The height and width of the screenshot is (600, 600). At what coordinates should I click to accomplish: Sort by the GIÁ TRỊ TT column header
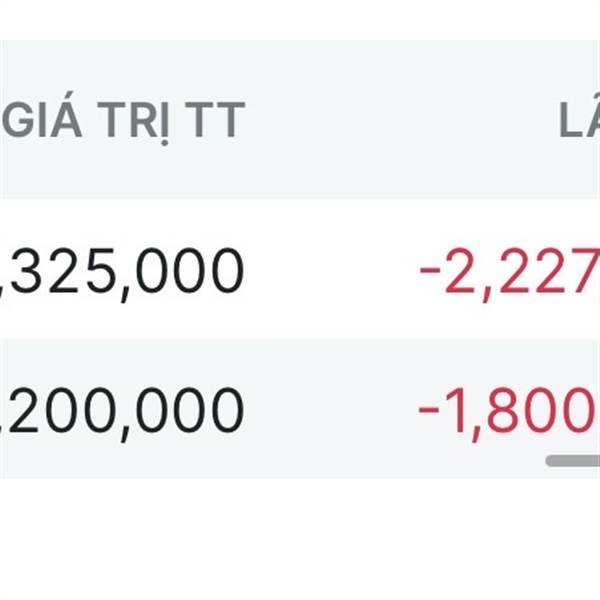pyautogui.click(x=124, y=121)
